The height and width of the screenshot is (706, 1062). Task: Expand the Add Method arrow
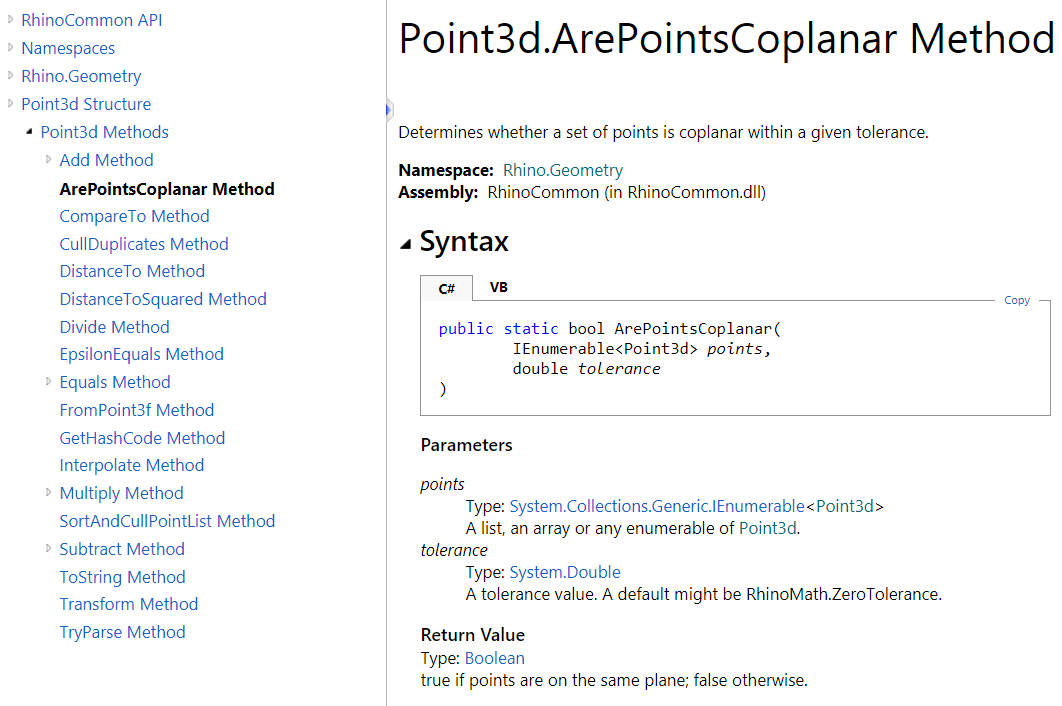49,160
